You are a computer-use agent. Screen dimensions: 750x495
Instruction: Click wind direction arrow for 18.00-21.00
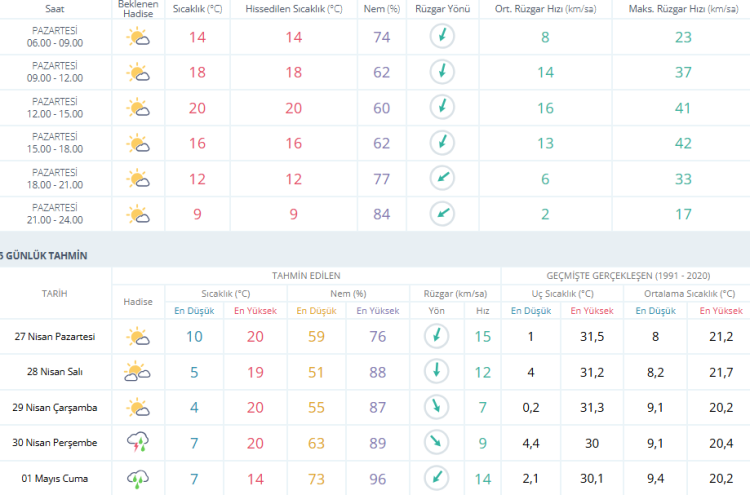tap(440, 178)
